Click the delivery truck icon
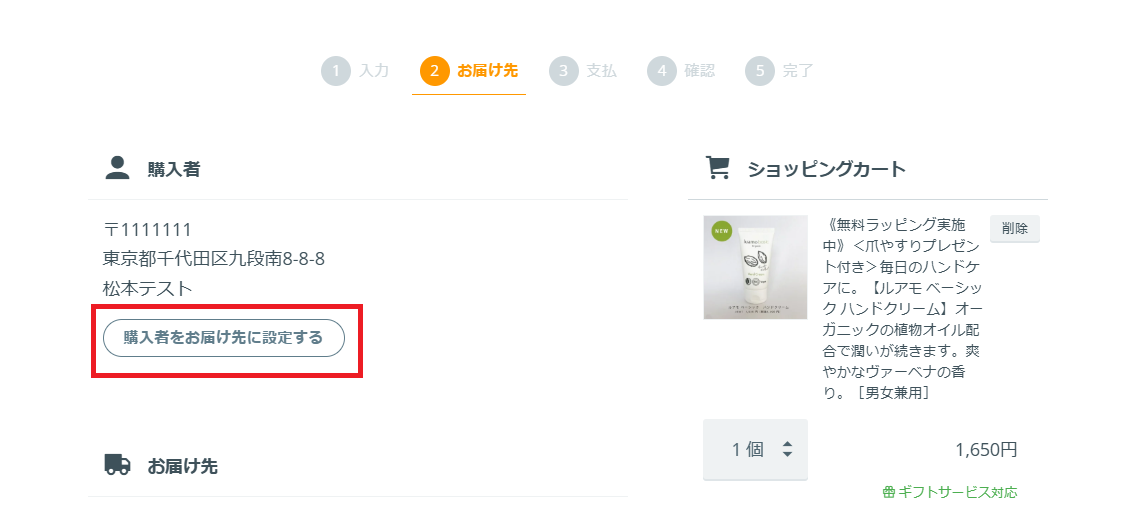1121x507 pixels. coord(117,464)
